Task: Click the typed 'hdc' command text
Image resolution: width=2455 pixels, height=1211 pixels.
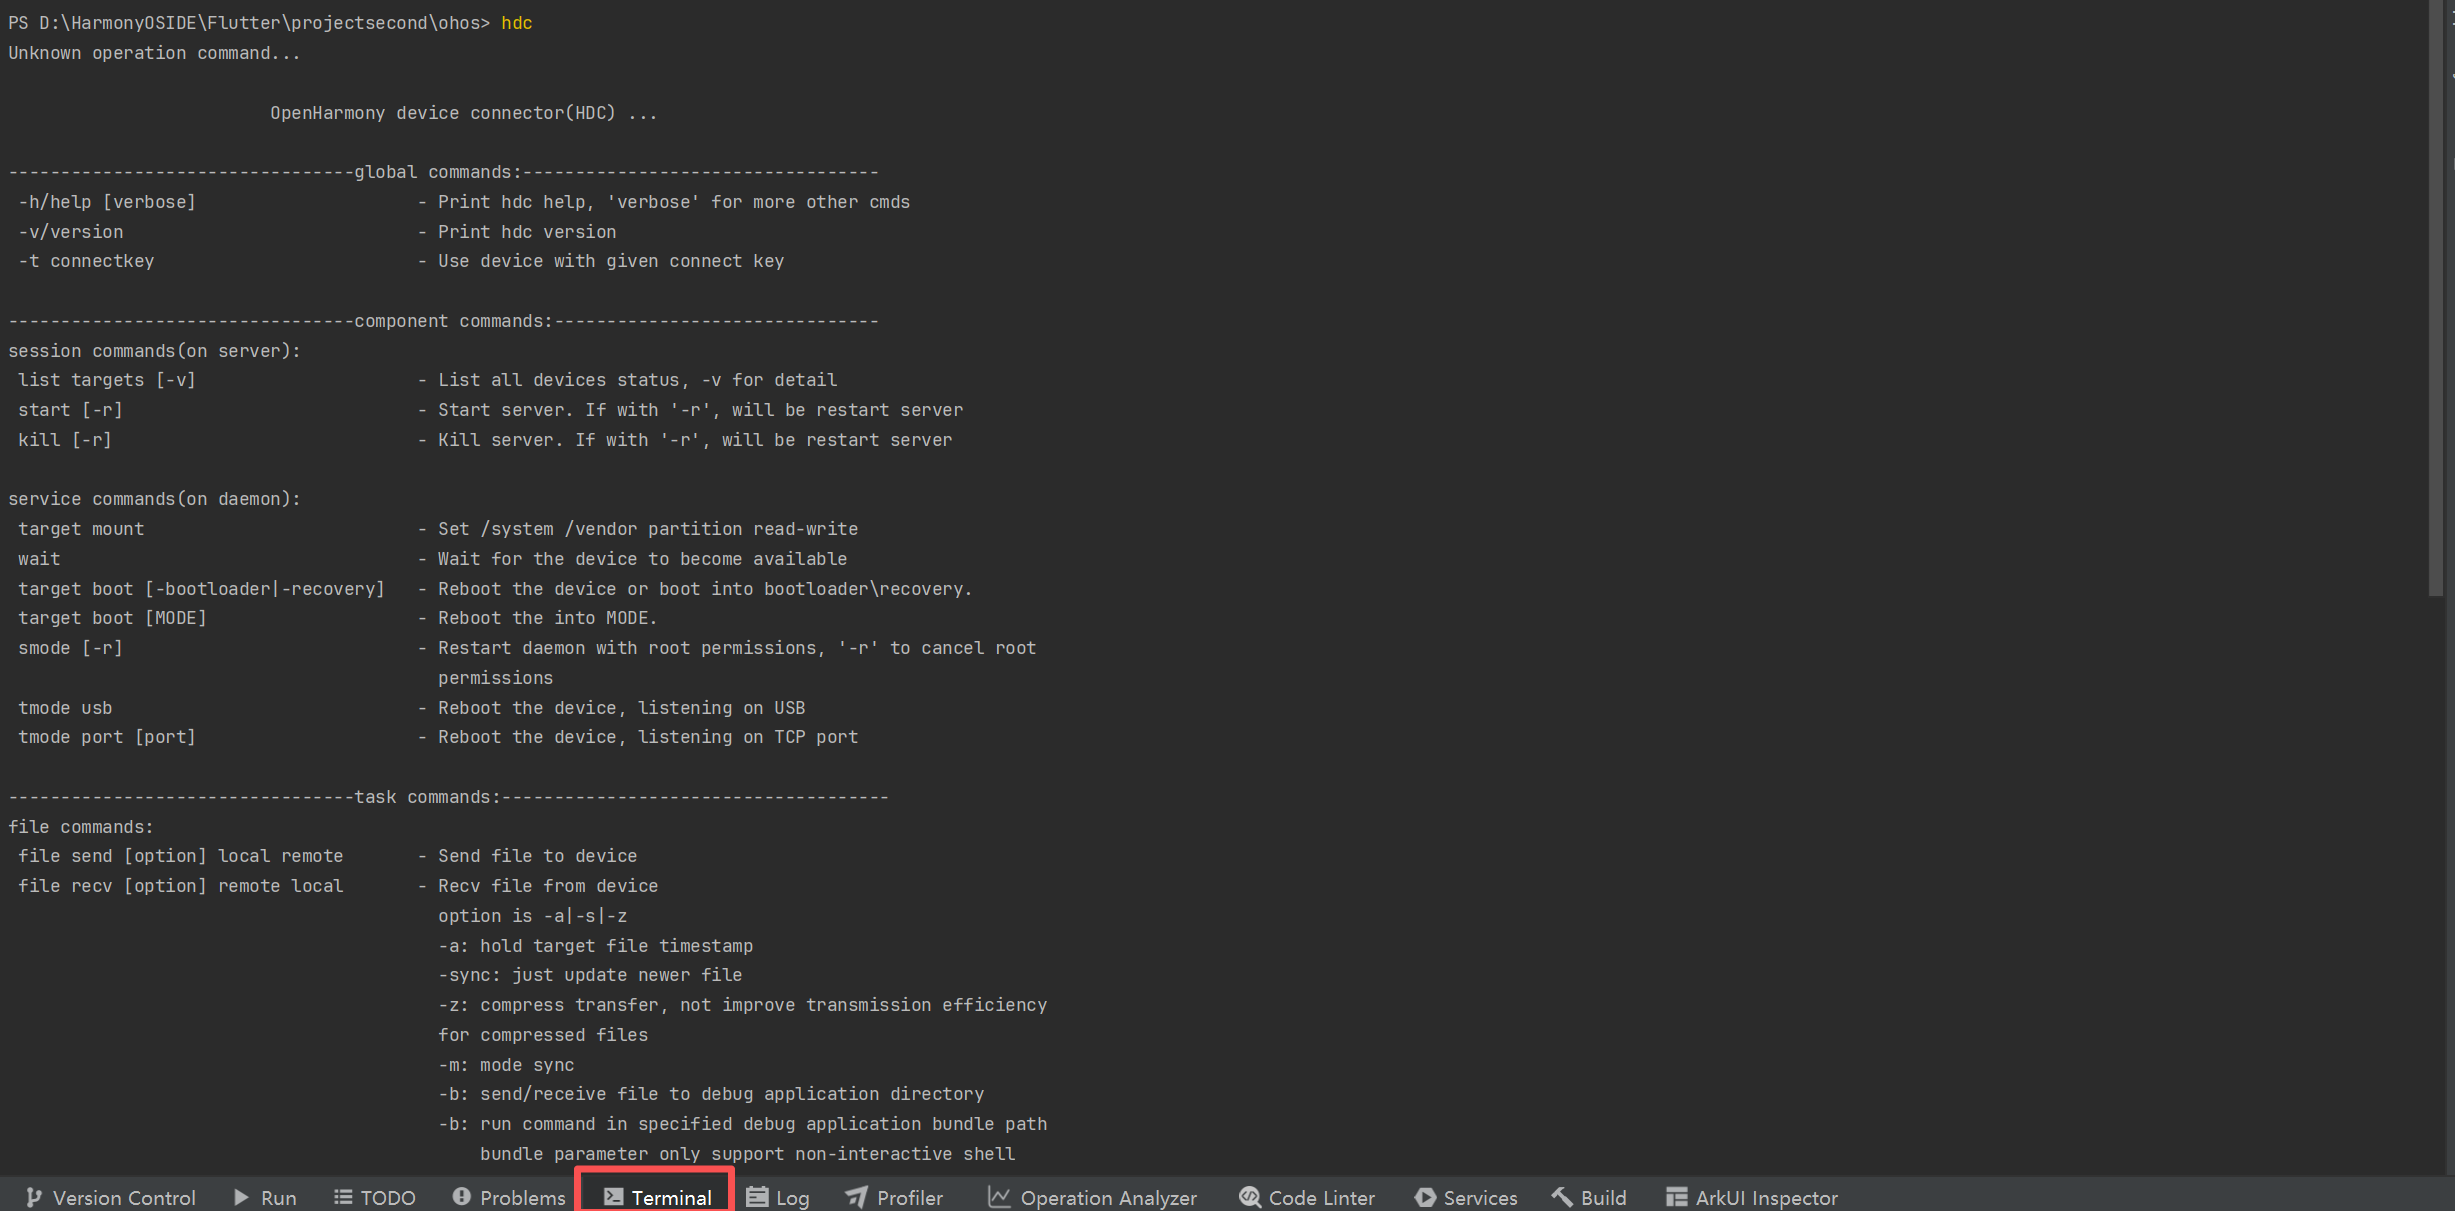Action: (x=516, y=23)
